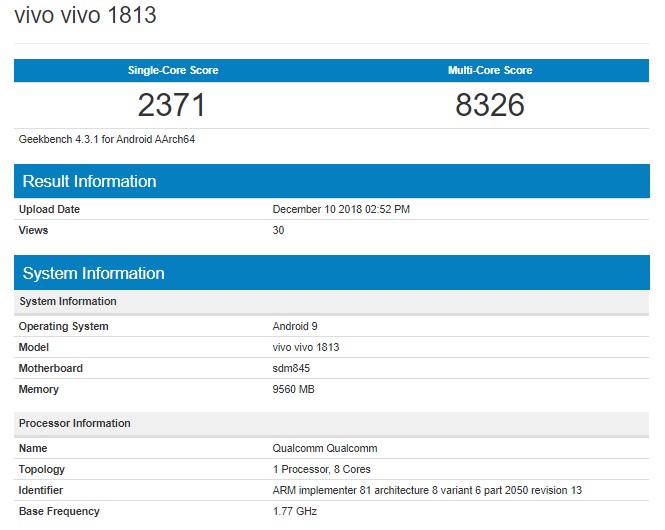Viewport: 665px width, 530px height.
Task: Select 'Geekbench 4.3.1 for Android AArch64' text
Action: [x=107, y=139]
